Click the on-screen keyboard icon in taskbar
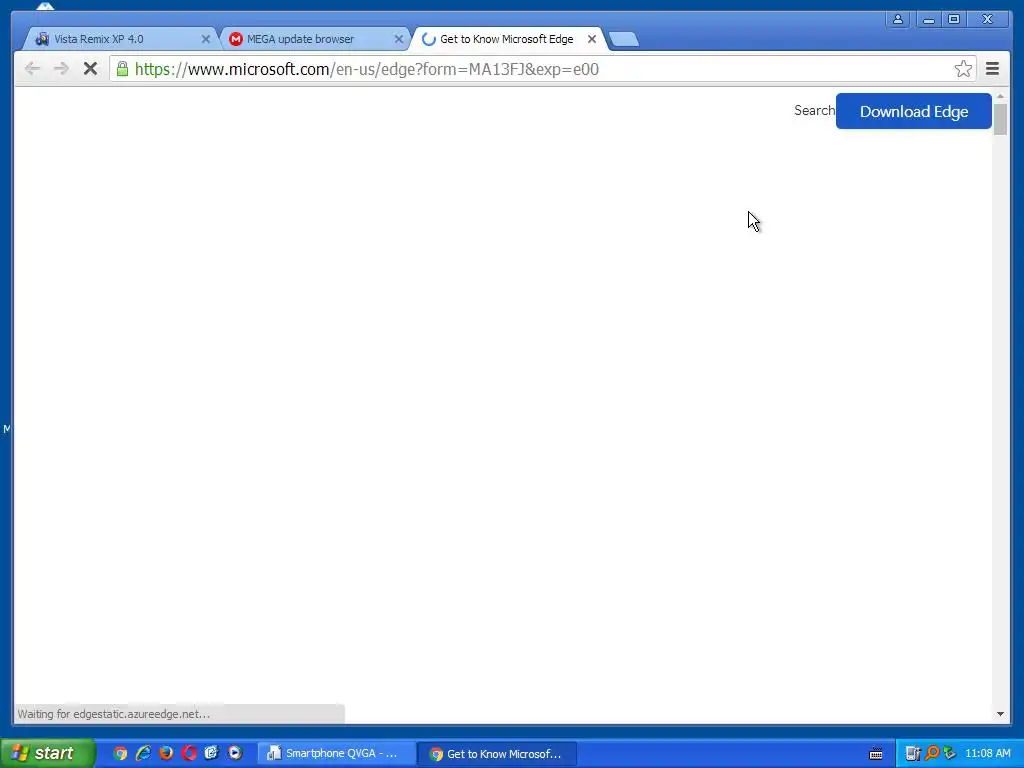 coord(876,754)
